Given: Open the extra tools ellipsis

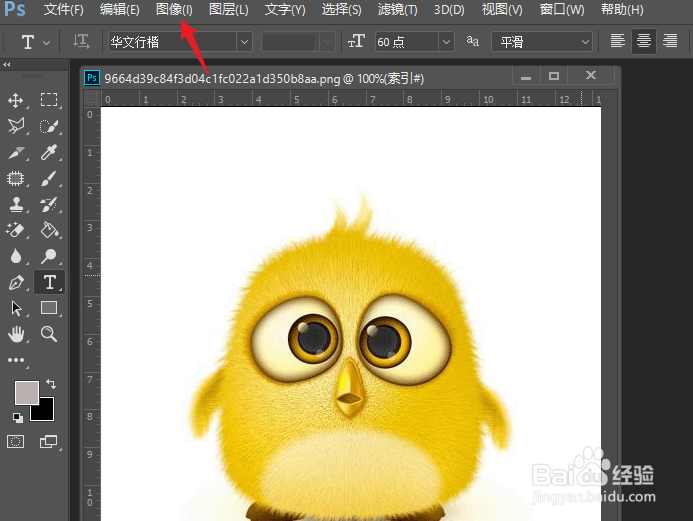Looking at the screenshot, I should 16,361.
